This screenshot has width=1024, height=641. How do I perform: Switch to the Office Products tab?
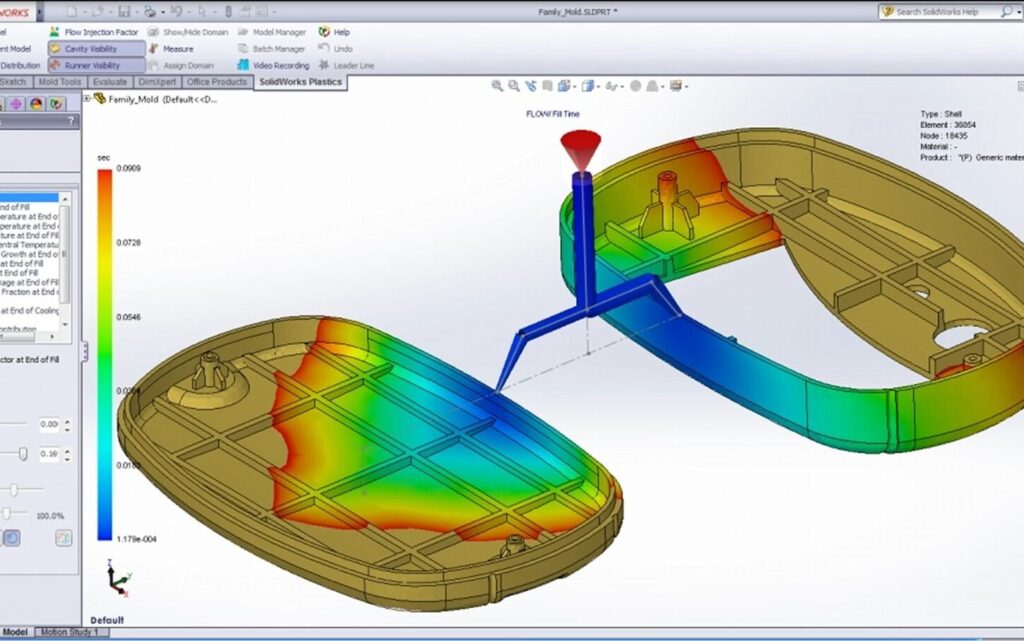(x=217, y=82)
